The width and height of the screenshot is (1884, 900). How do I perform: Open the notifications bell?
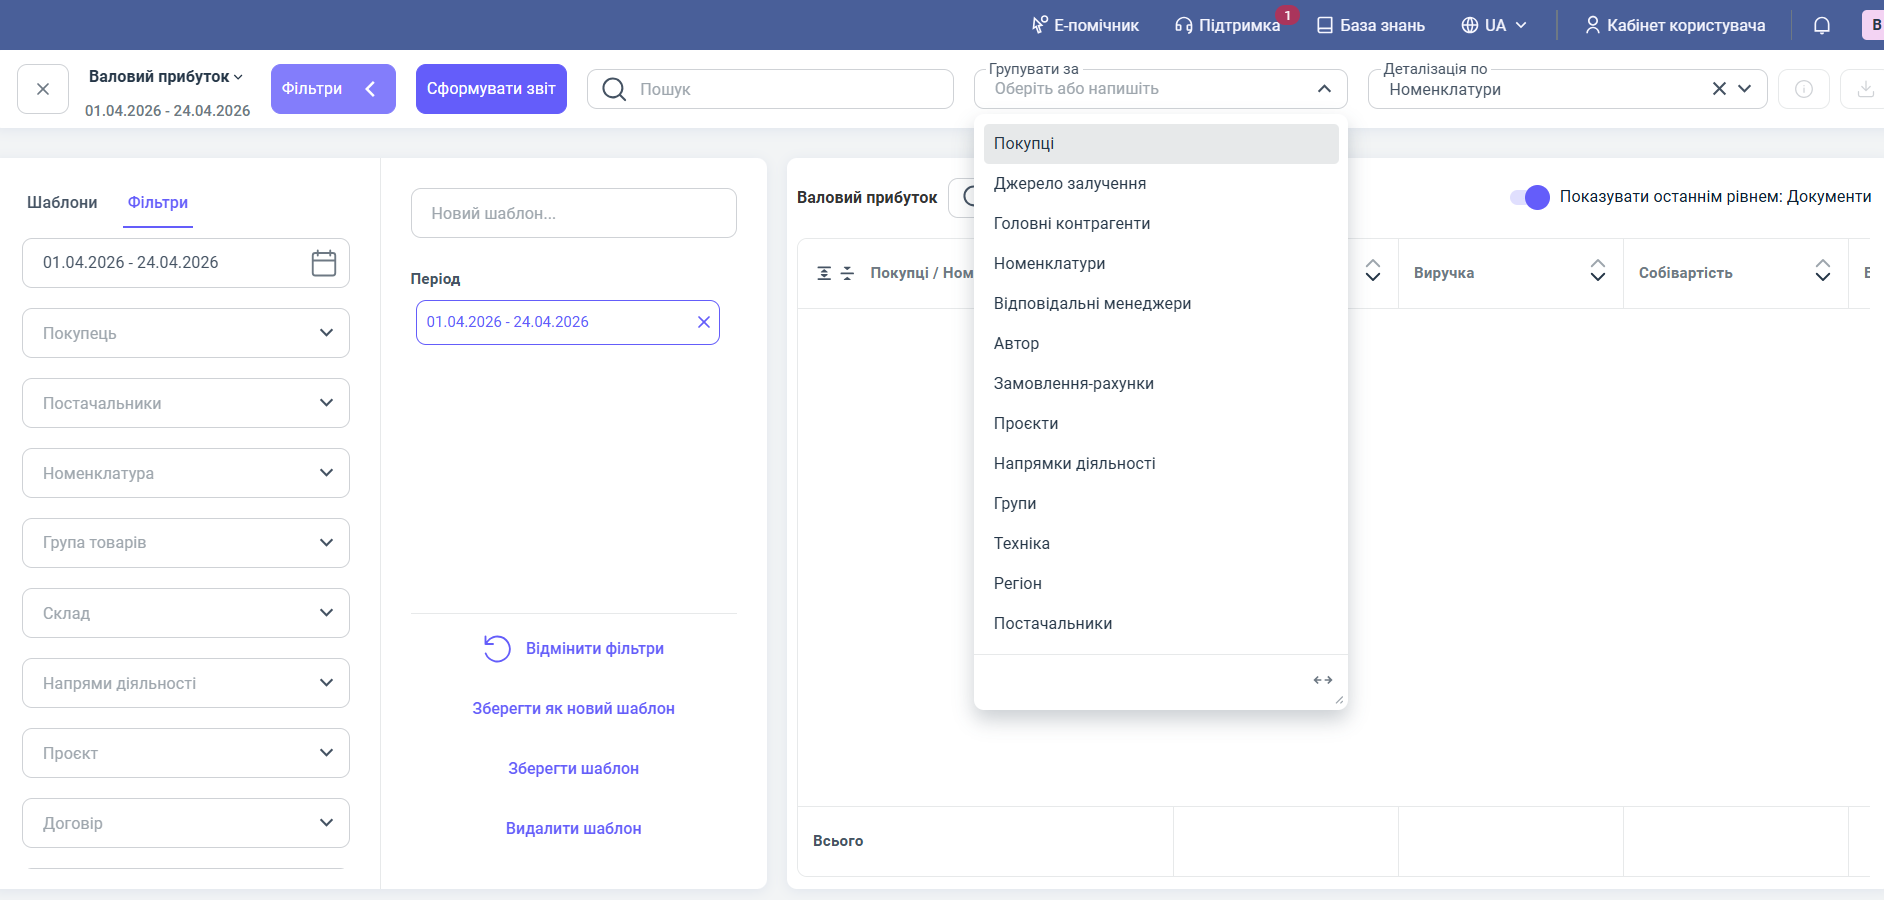(x=1821, y=25)
